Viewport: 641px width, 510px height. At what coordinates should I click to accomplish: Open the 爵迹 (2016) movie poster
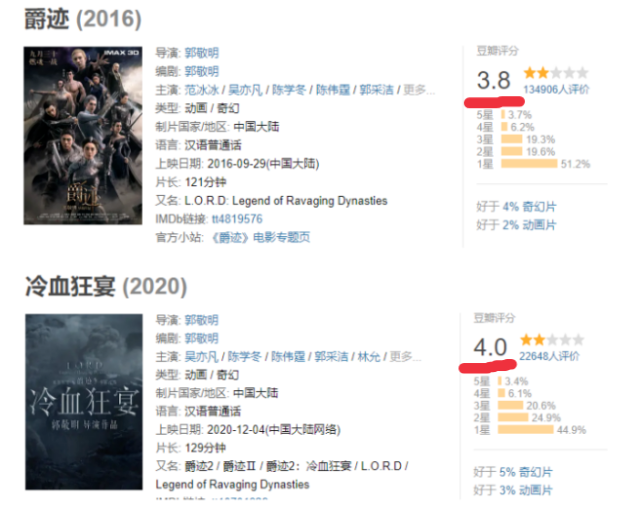pyautogui.click(x=83, y=135)
